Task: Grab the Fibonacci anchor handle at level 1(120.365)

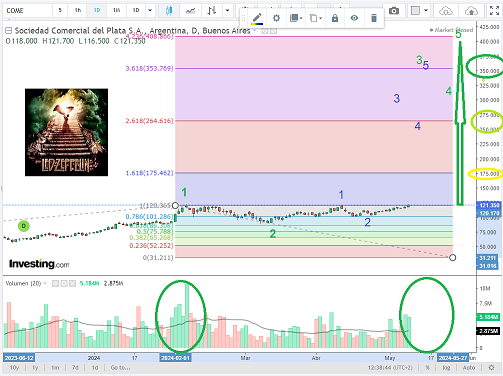Action: click(175, 205)
